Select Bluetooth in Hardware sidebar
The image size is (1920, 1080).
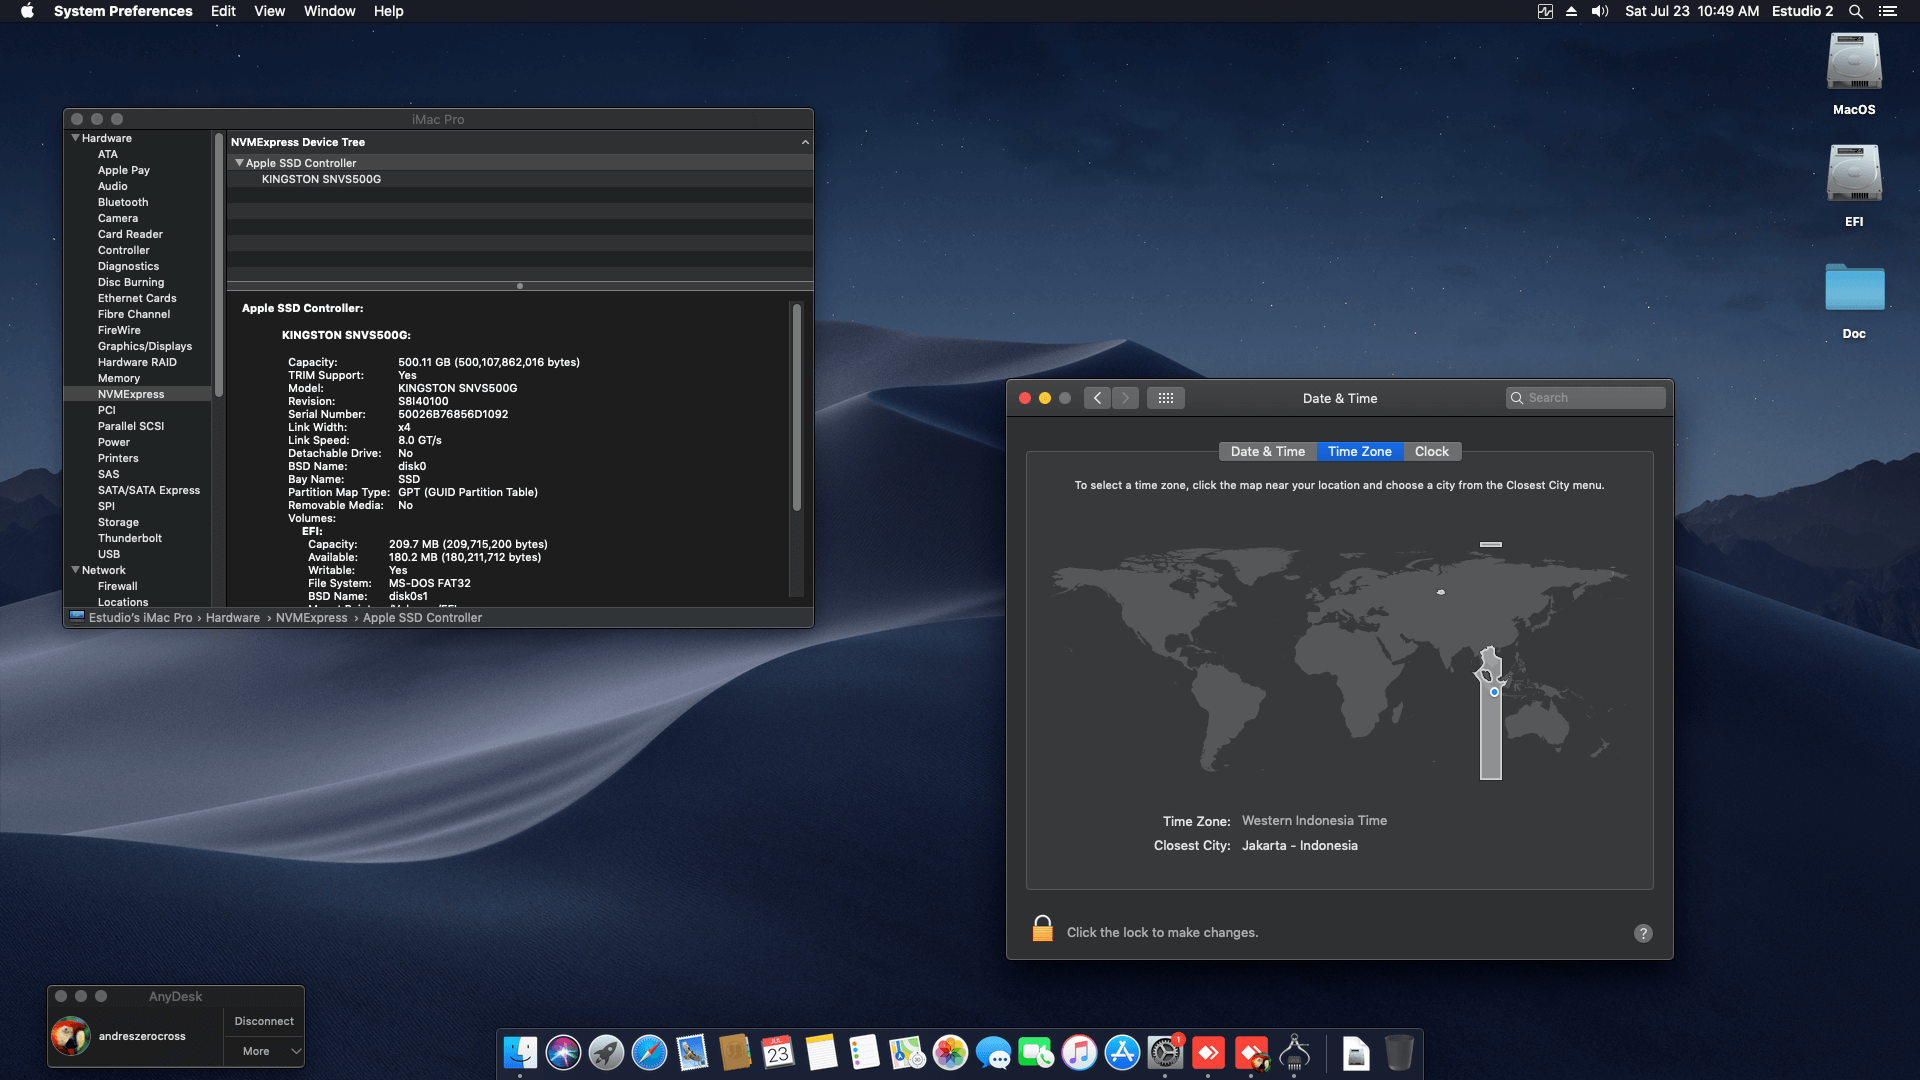coord(122,202)
